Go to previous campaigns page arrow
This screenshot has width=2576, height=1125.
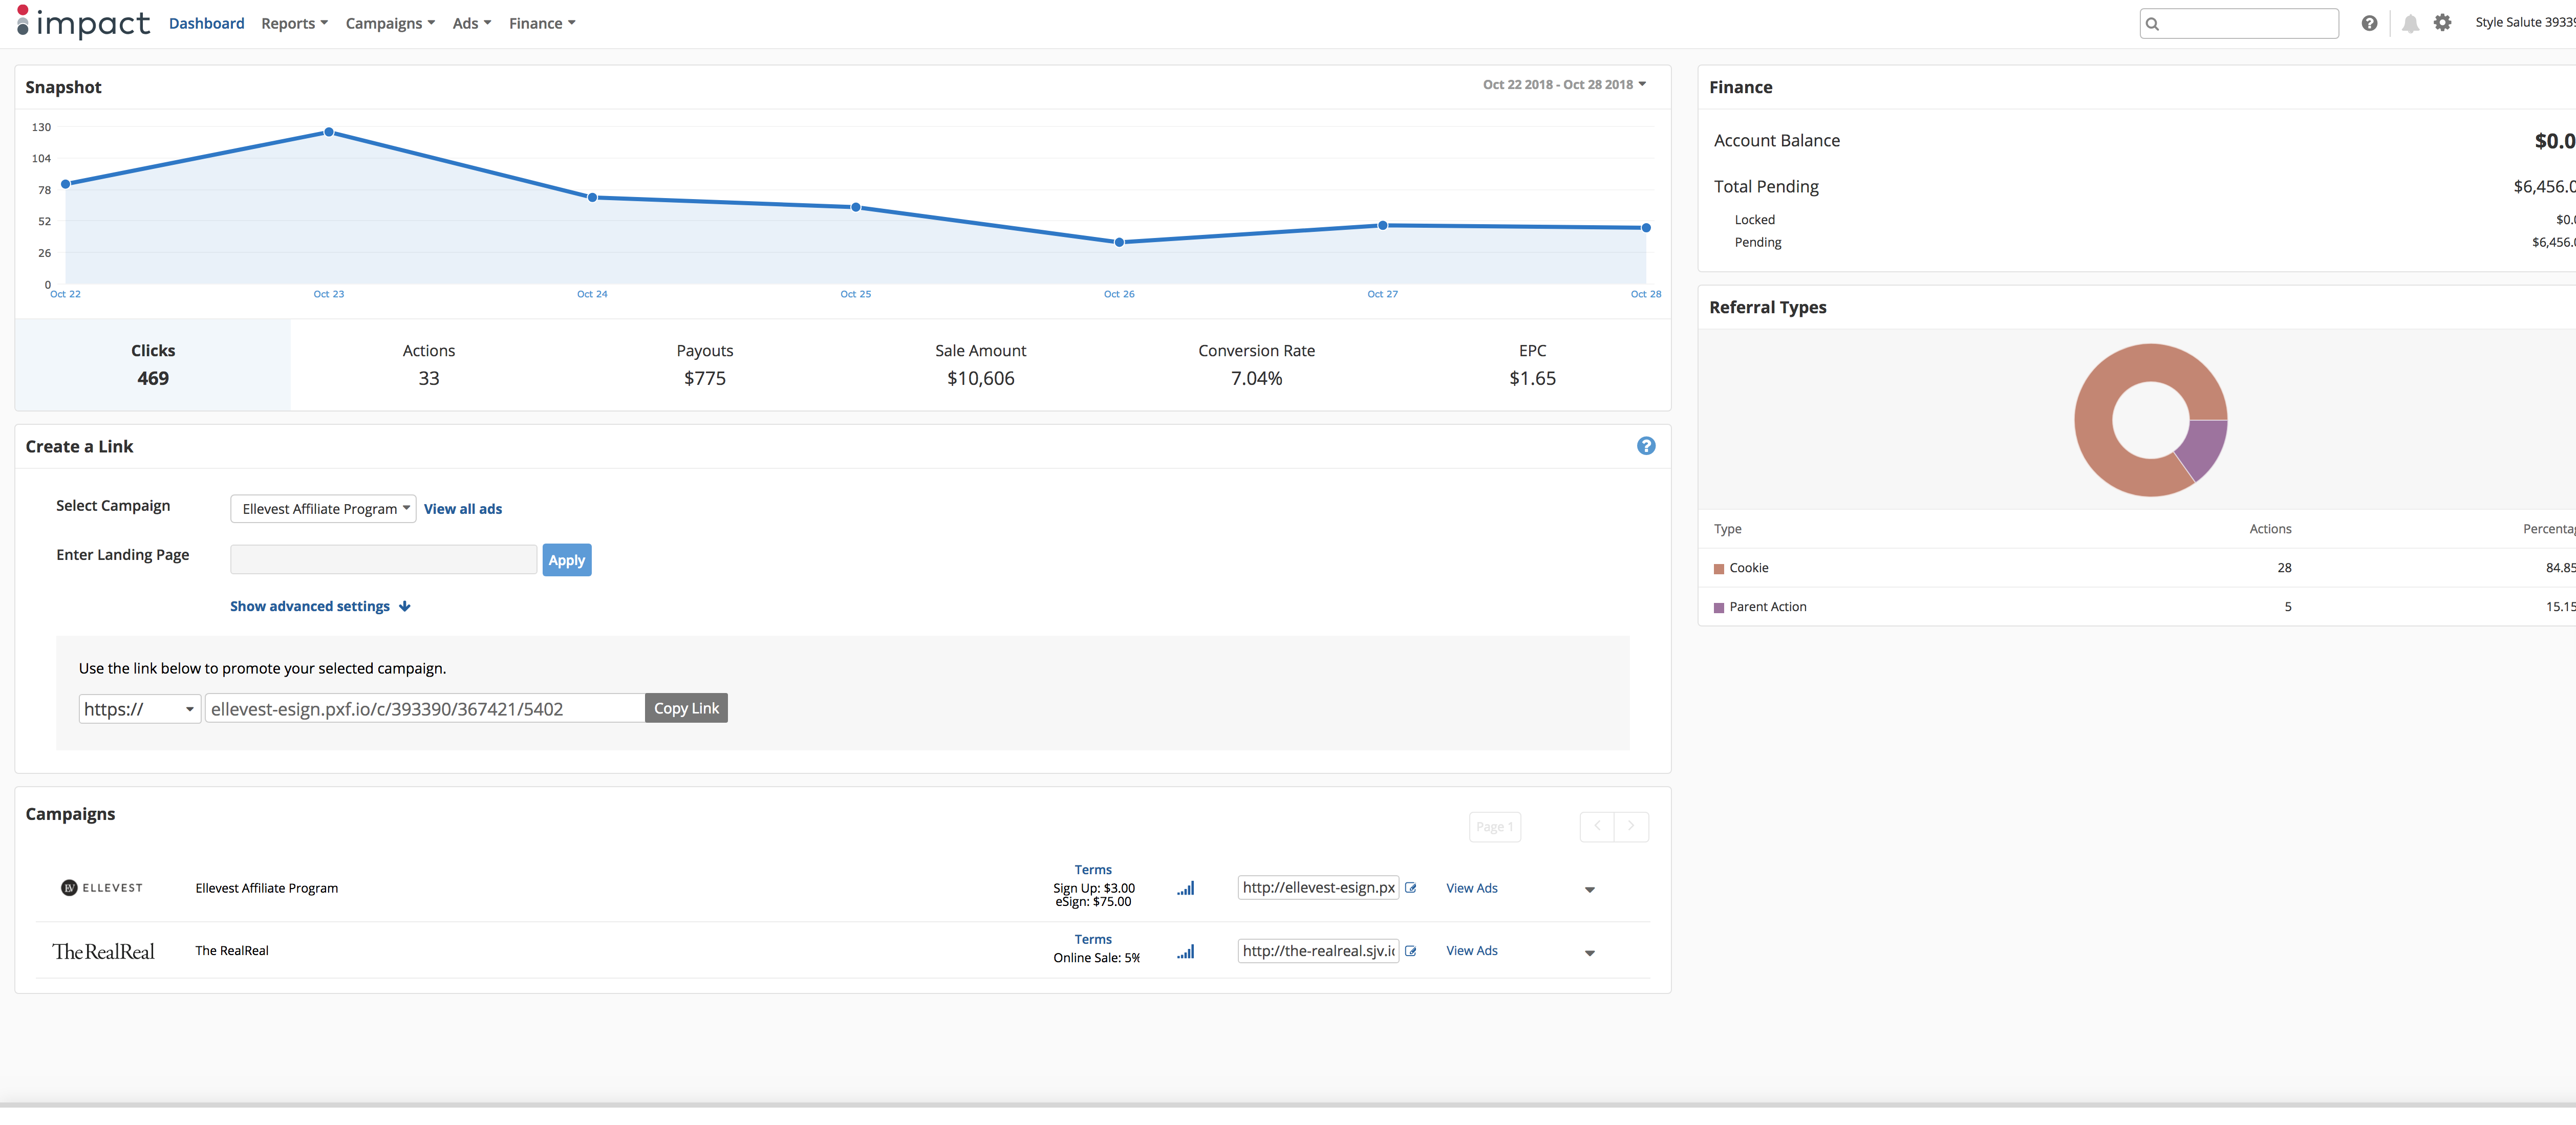pos(1597,826)
